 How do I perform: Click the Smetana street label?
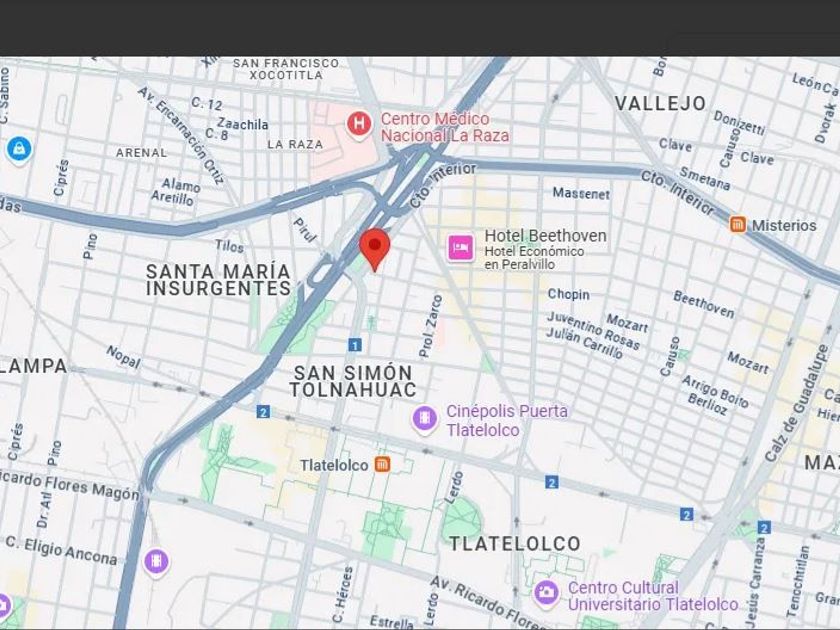(704, 179)
